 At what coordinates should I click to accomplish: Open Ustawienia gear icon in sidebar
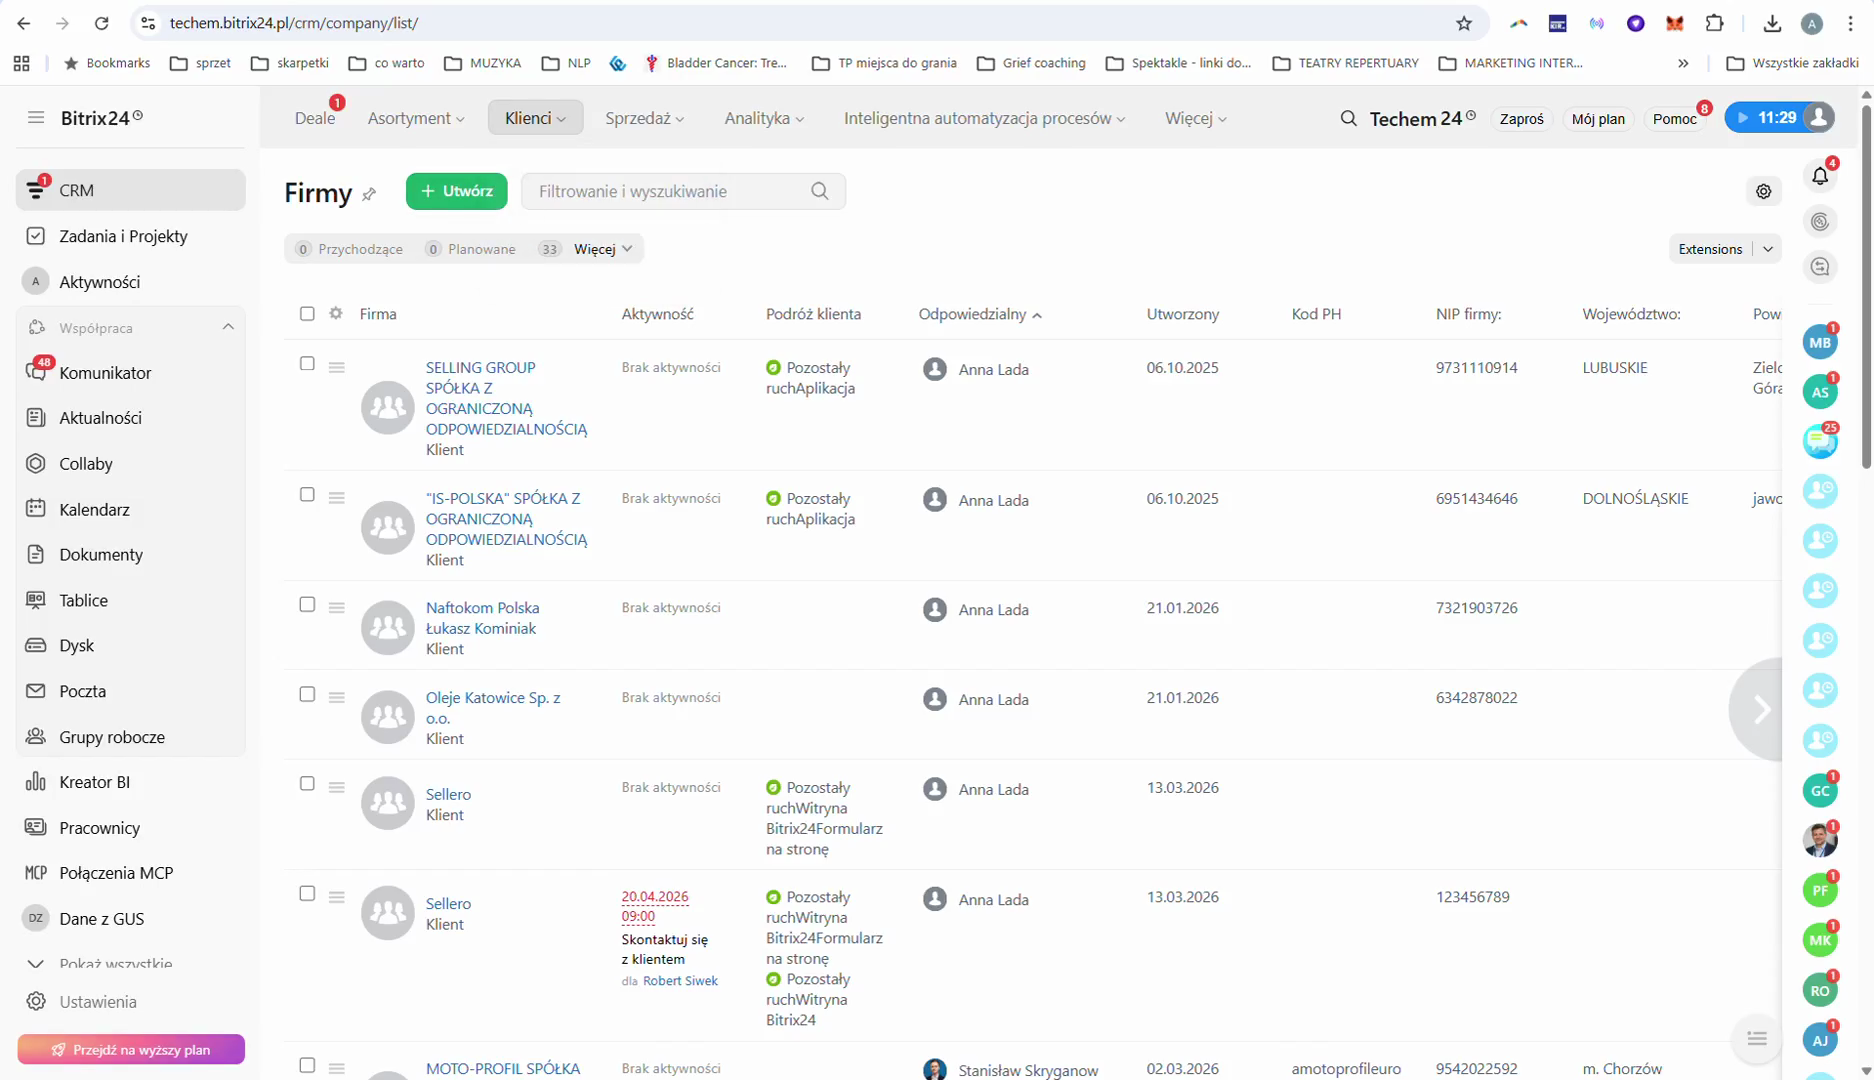coord(36,1002)
